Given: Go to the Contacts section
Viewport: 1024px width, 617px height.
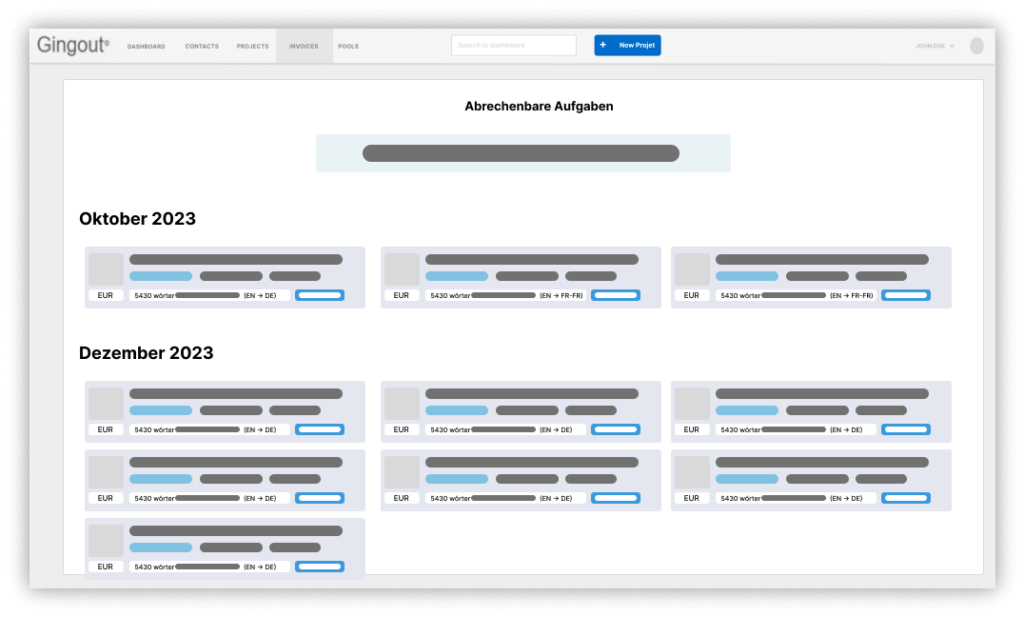Looking at the screenshot, I should point(202,46).
